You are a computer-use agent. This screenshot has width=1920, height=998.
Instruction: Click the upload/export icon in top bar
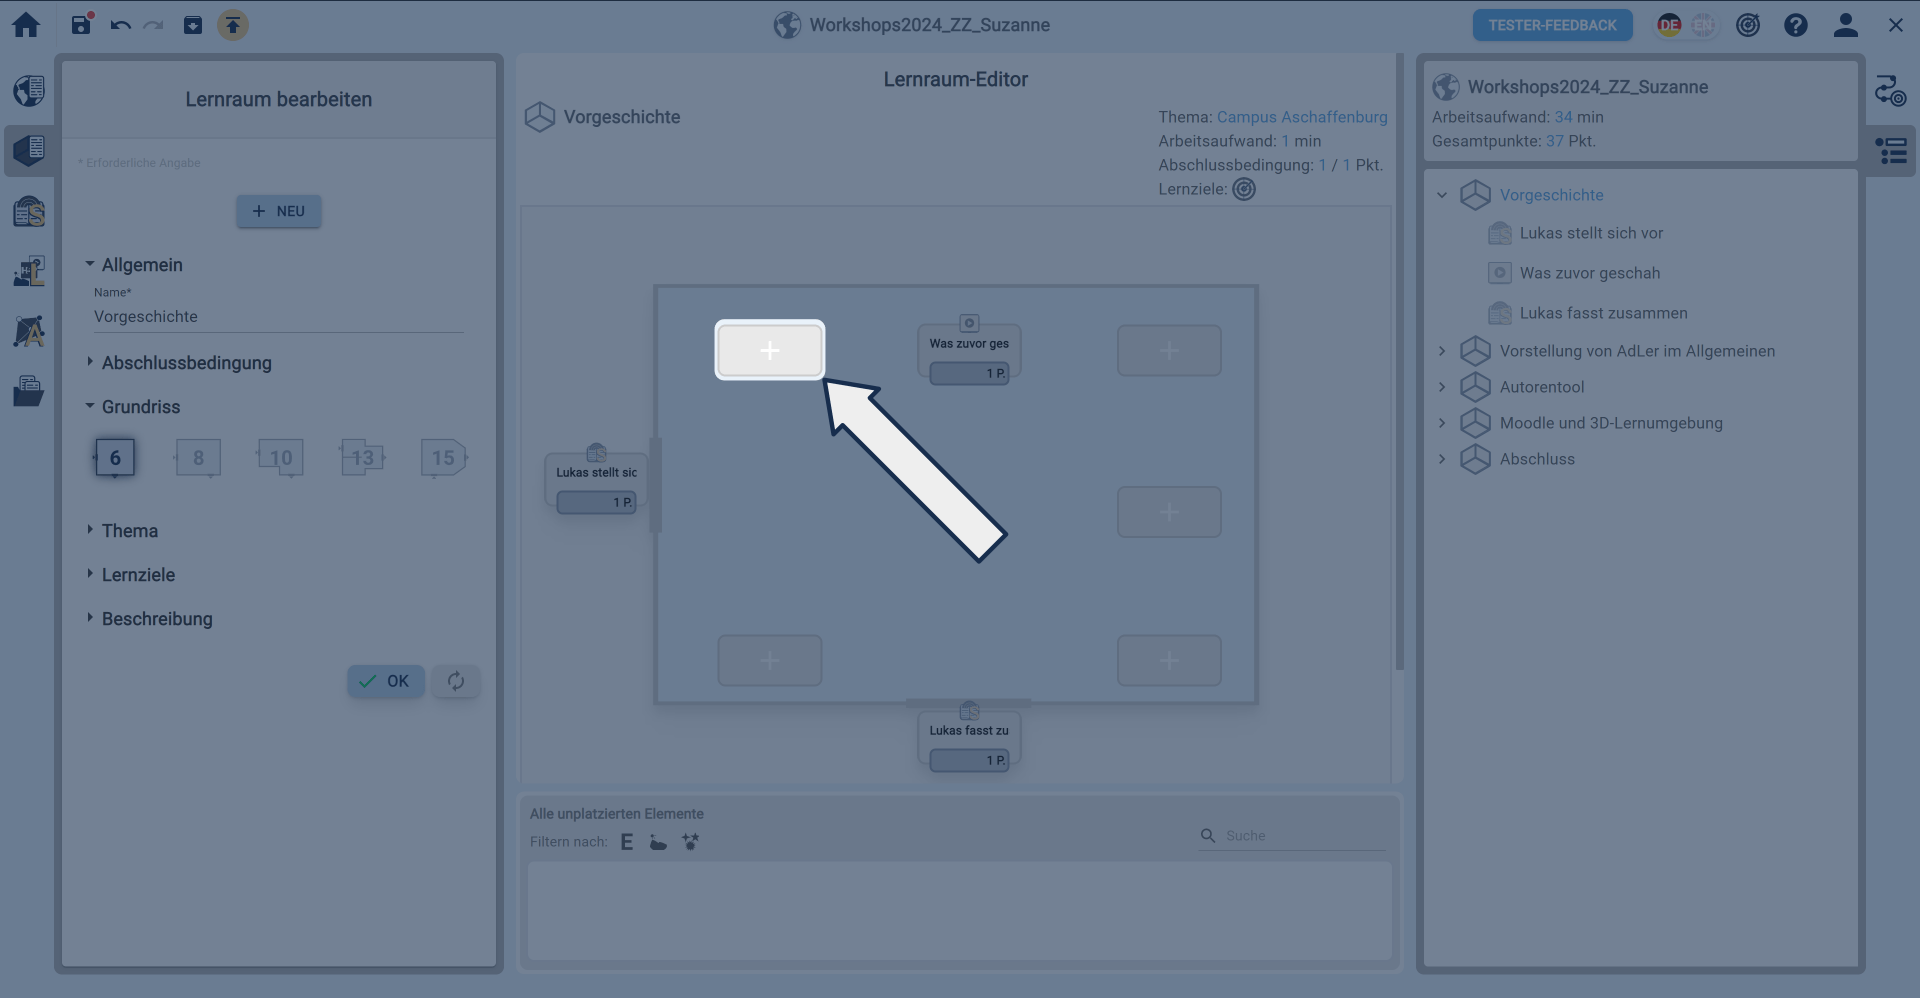tap(233, 25)
